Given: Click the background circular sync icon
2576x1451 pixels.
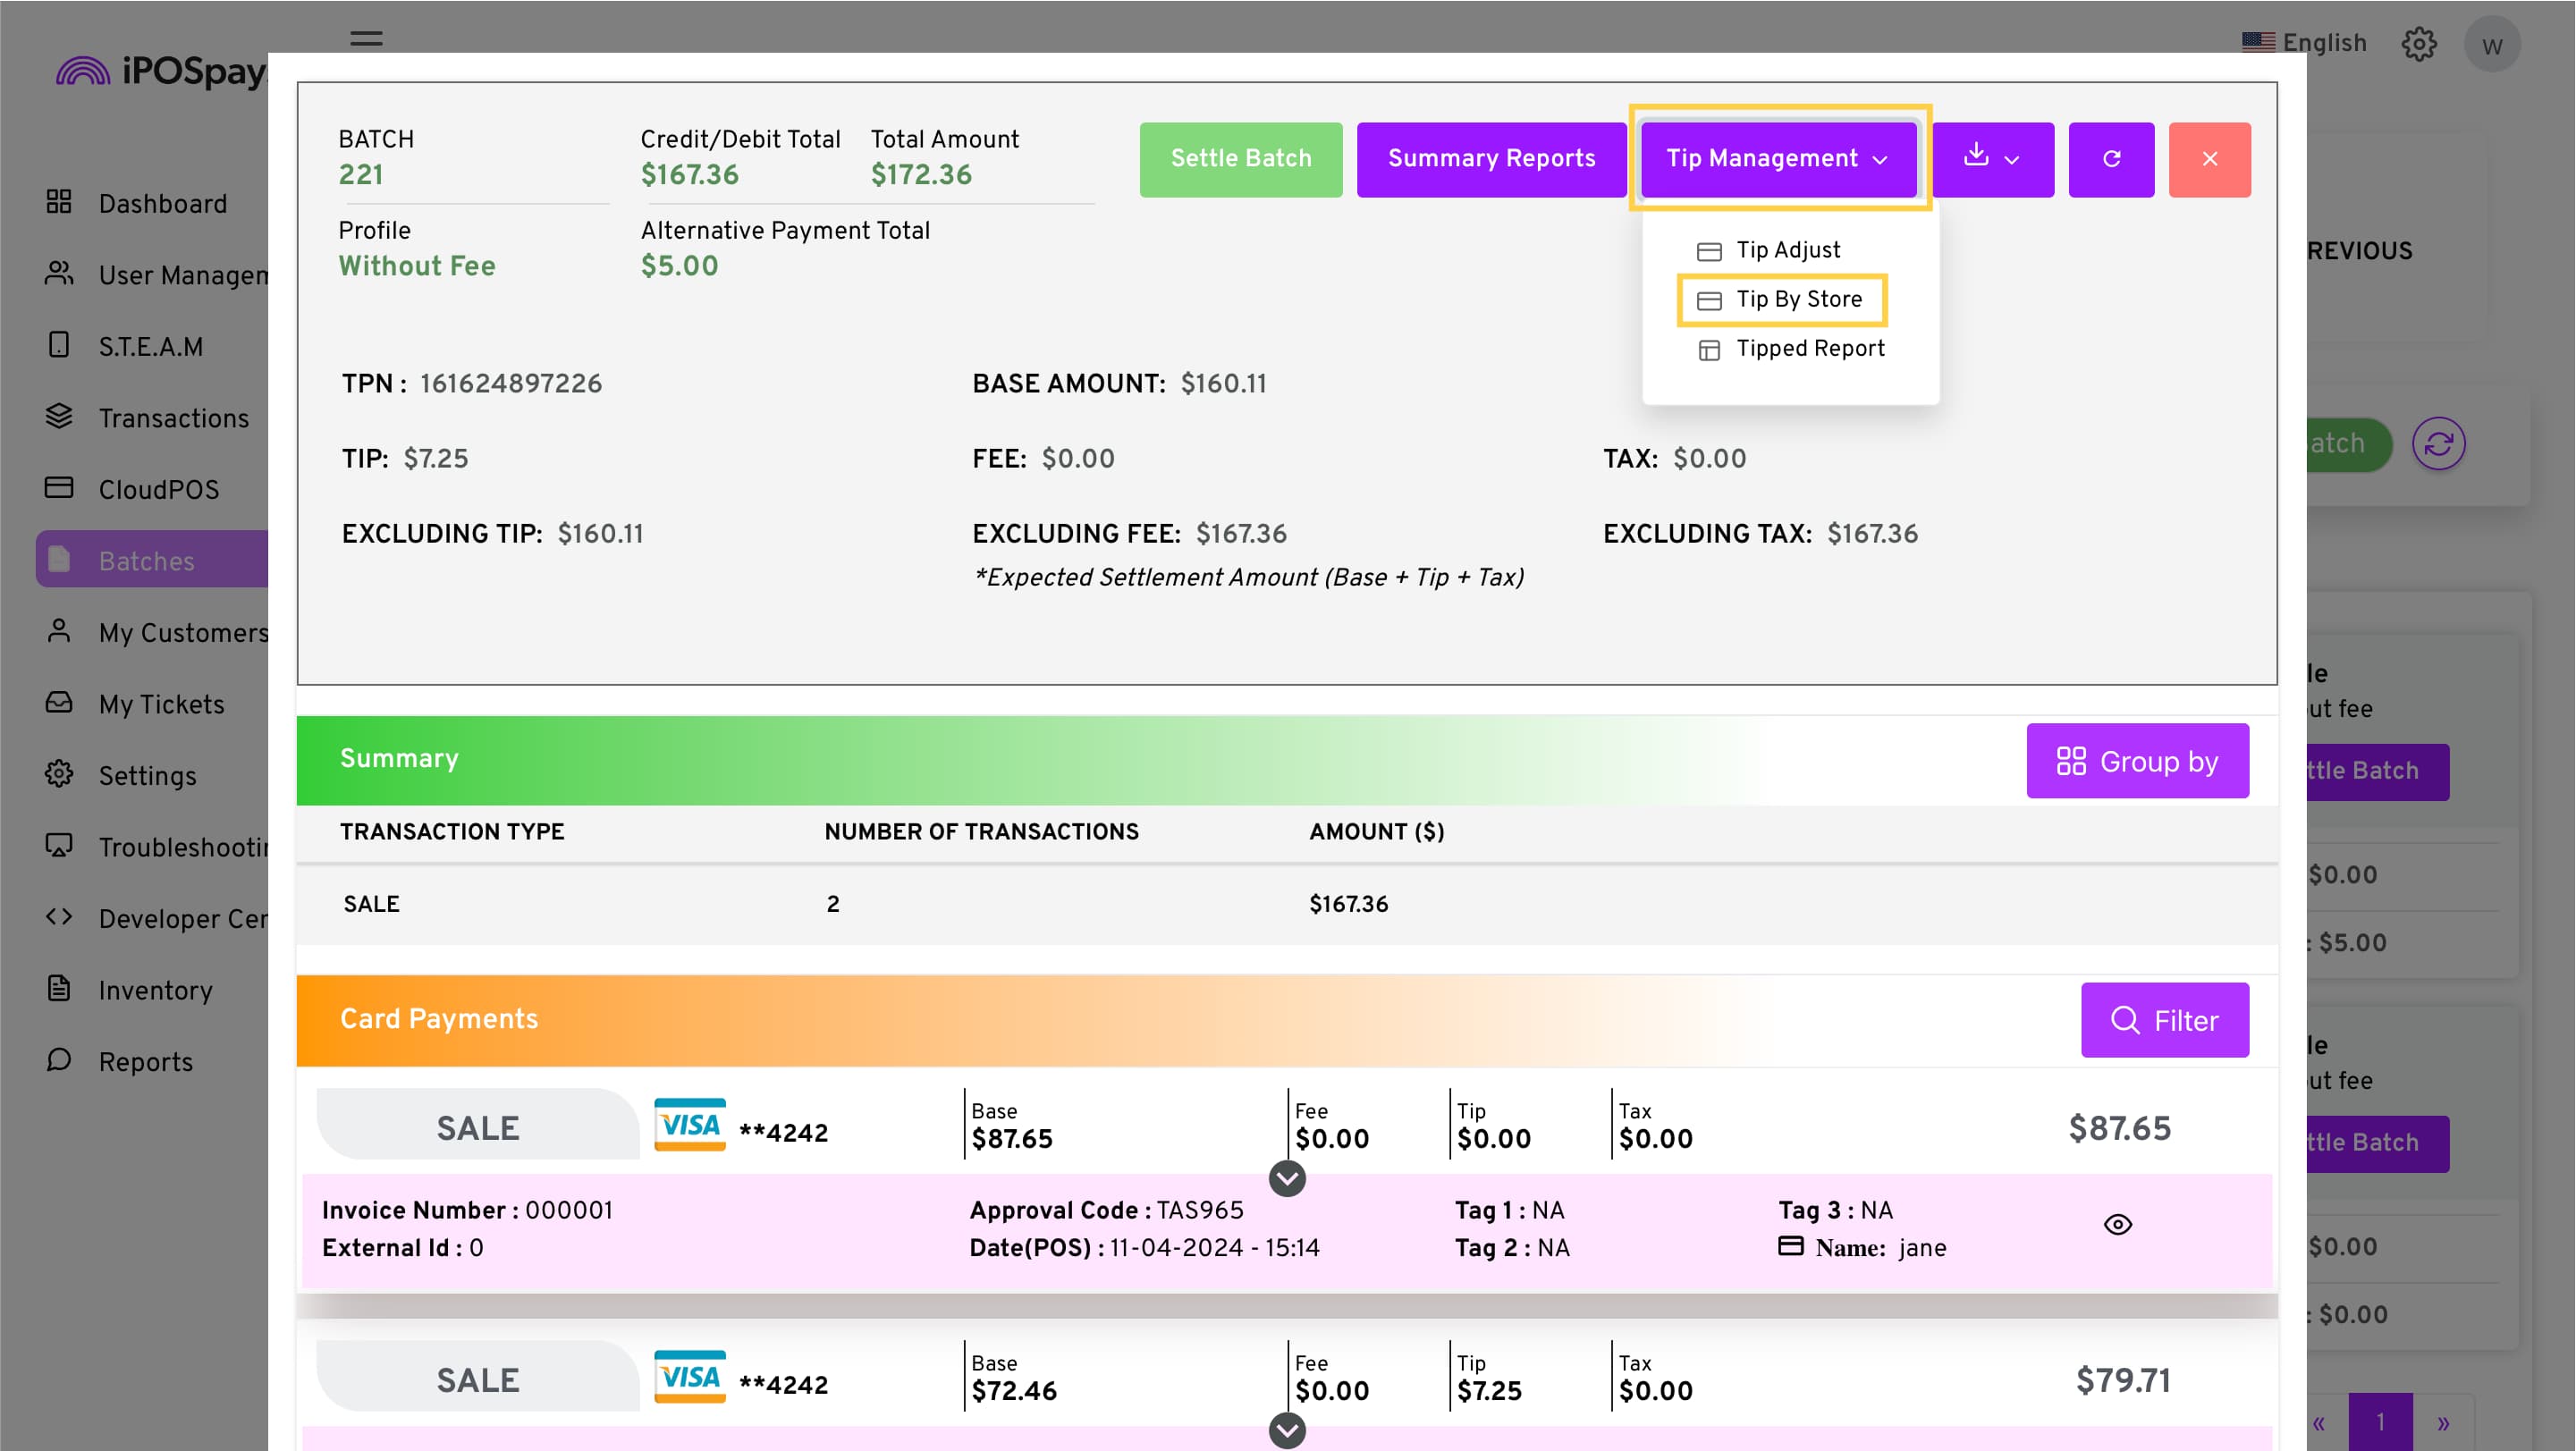Looking at the screenshot, I should pyautogui.click(x=2438, y=444).
